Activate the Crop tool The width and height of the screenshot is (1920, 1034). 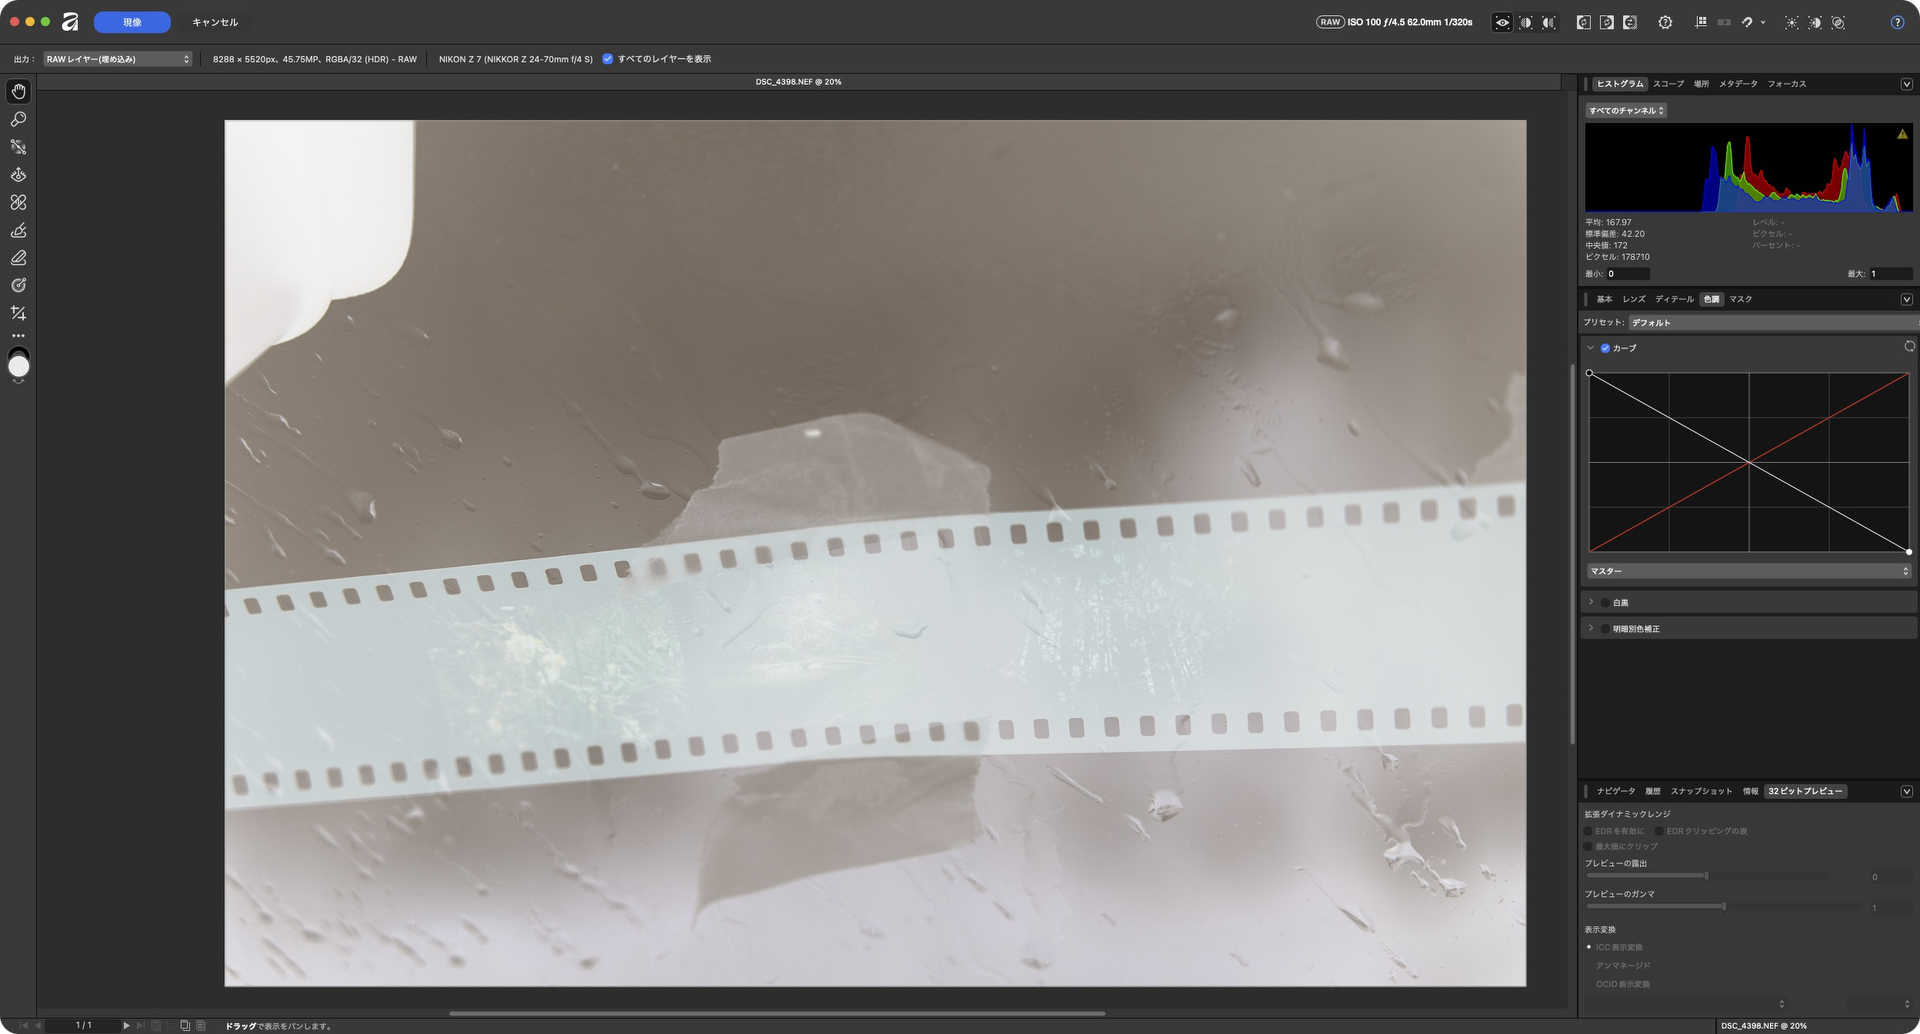[x=18, y=313]
